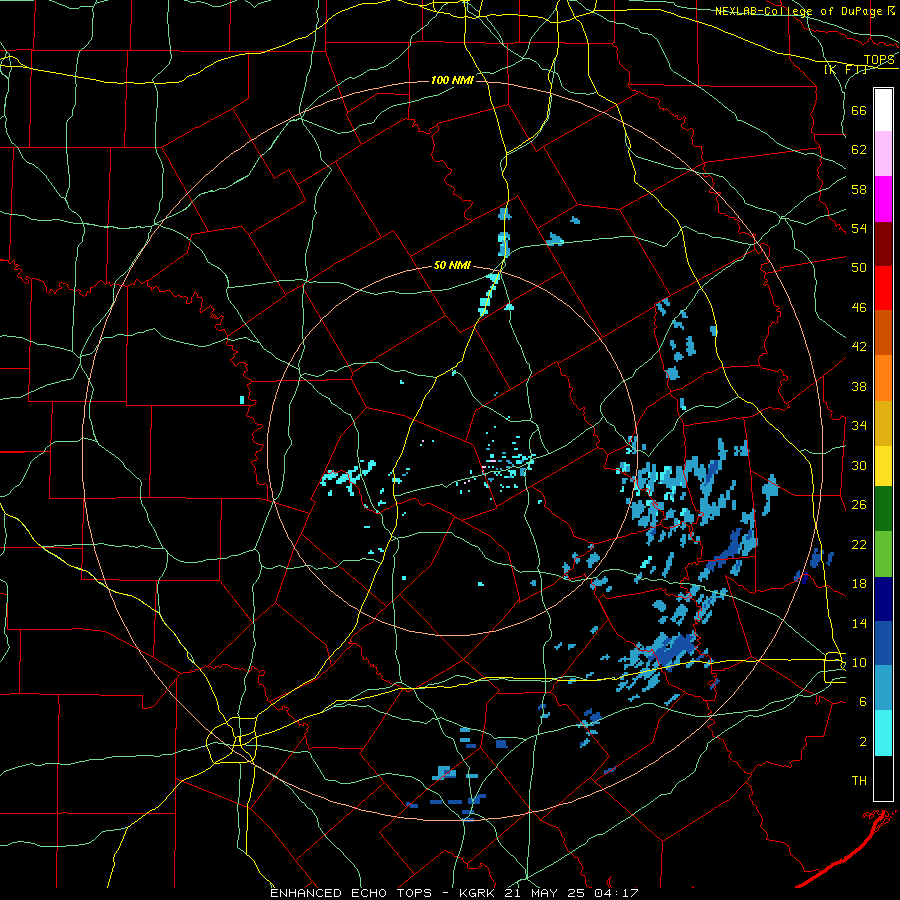Click the light pink 62 kft swatch
This screenshot has height=900, width=900.
tap(883, 154)
